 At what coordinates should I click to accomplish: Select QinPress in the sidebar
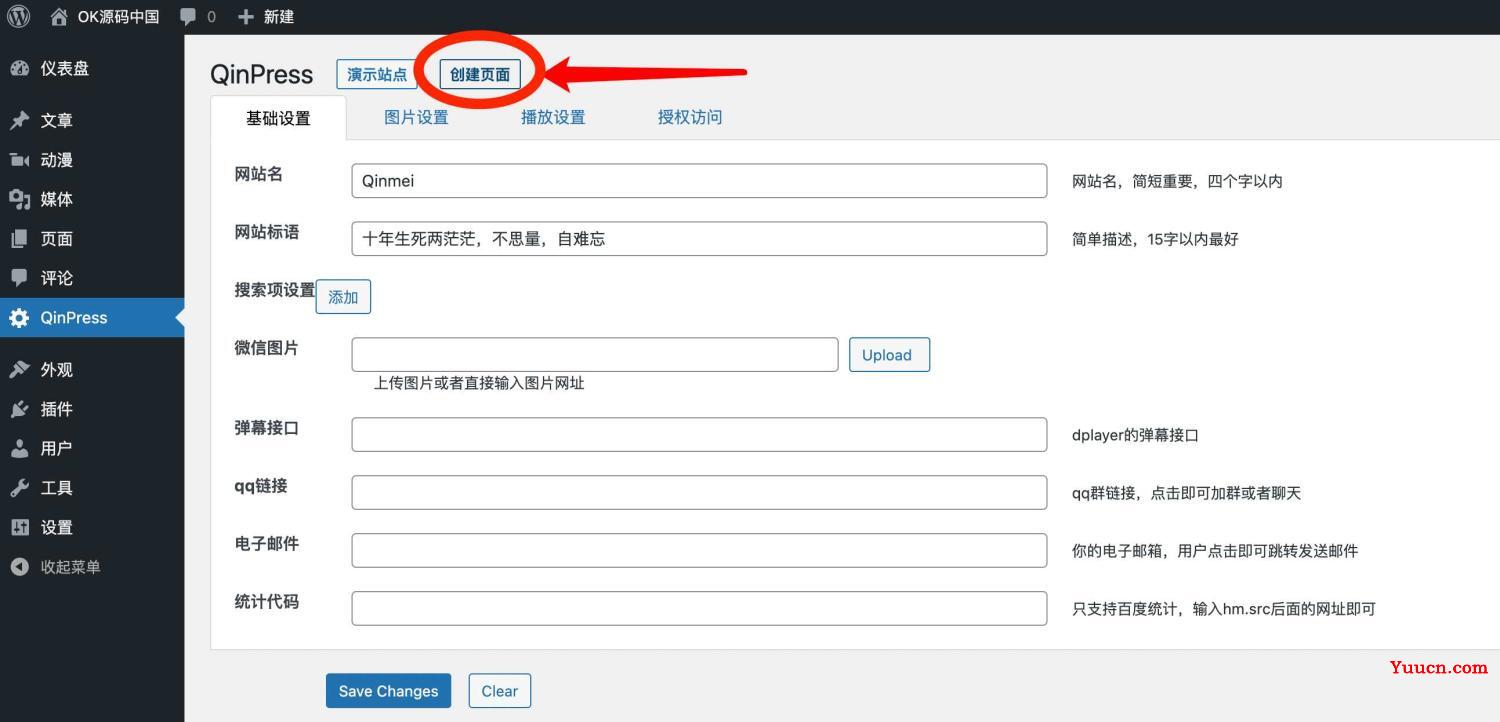tap(92, 318)
